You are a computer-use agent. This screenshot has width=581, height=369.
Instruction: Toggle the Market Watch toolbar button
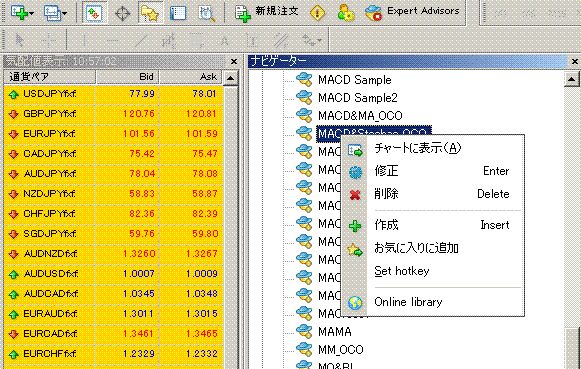[x=94, y=13]
